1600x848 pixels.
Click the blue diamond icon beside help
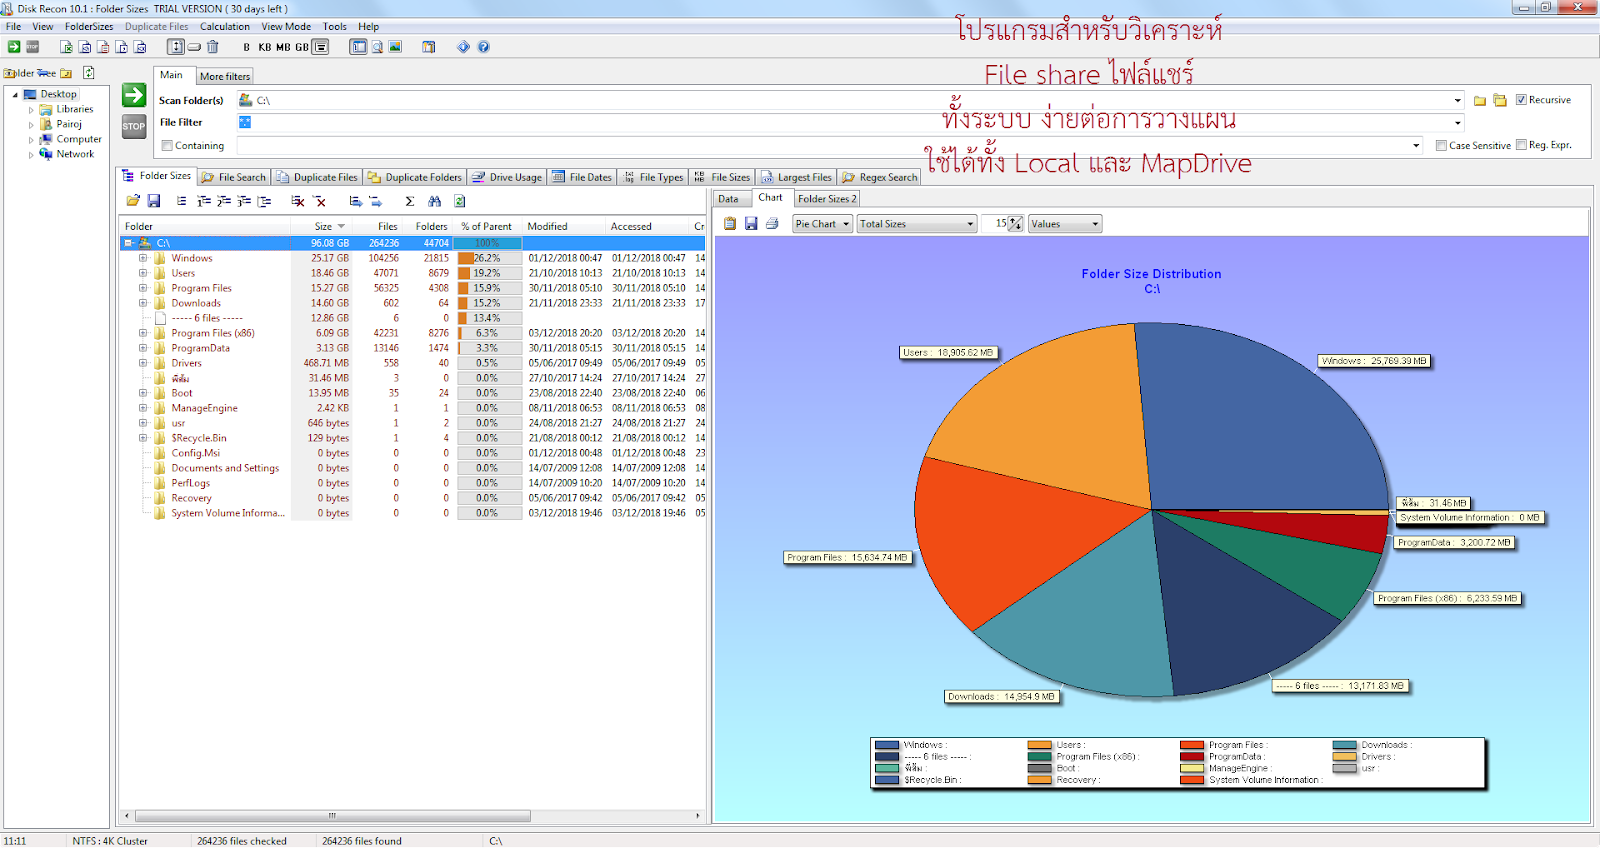pyautogui.click(x=463, y=47)
